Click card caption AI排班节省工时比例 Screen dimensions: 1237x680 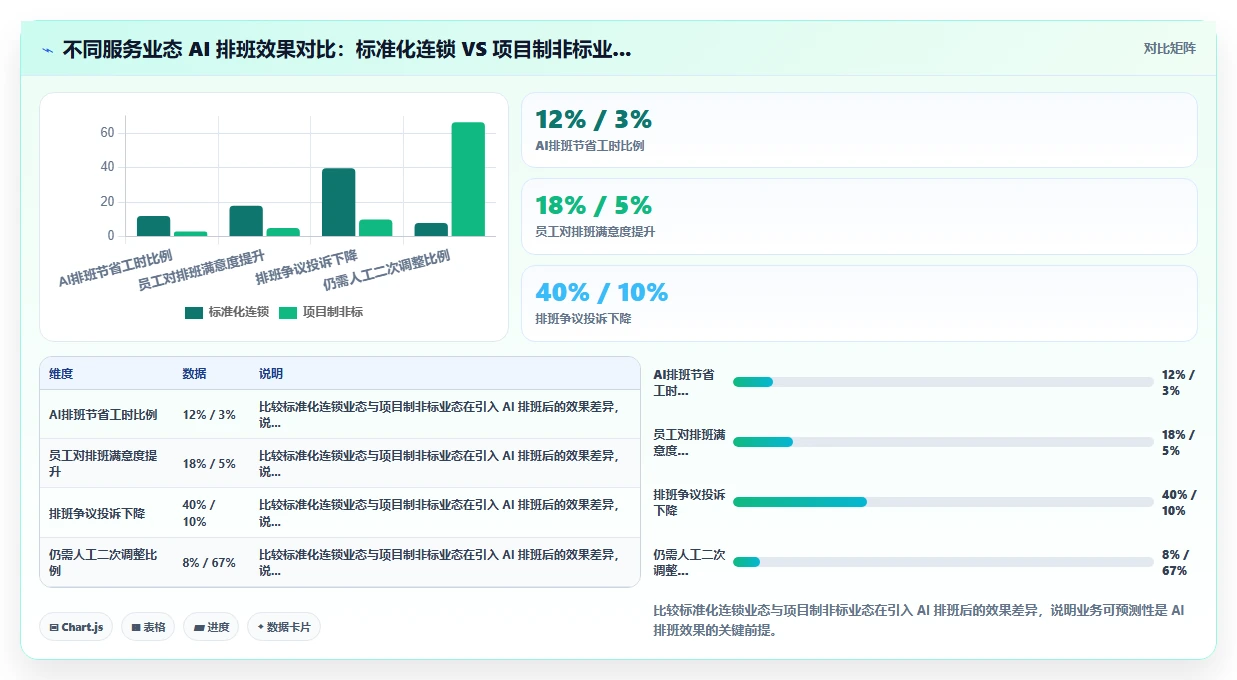click(x=590, y=146)
